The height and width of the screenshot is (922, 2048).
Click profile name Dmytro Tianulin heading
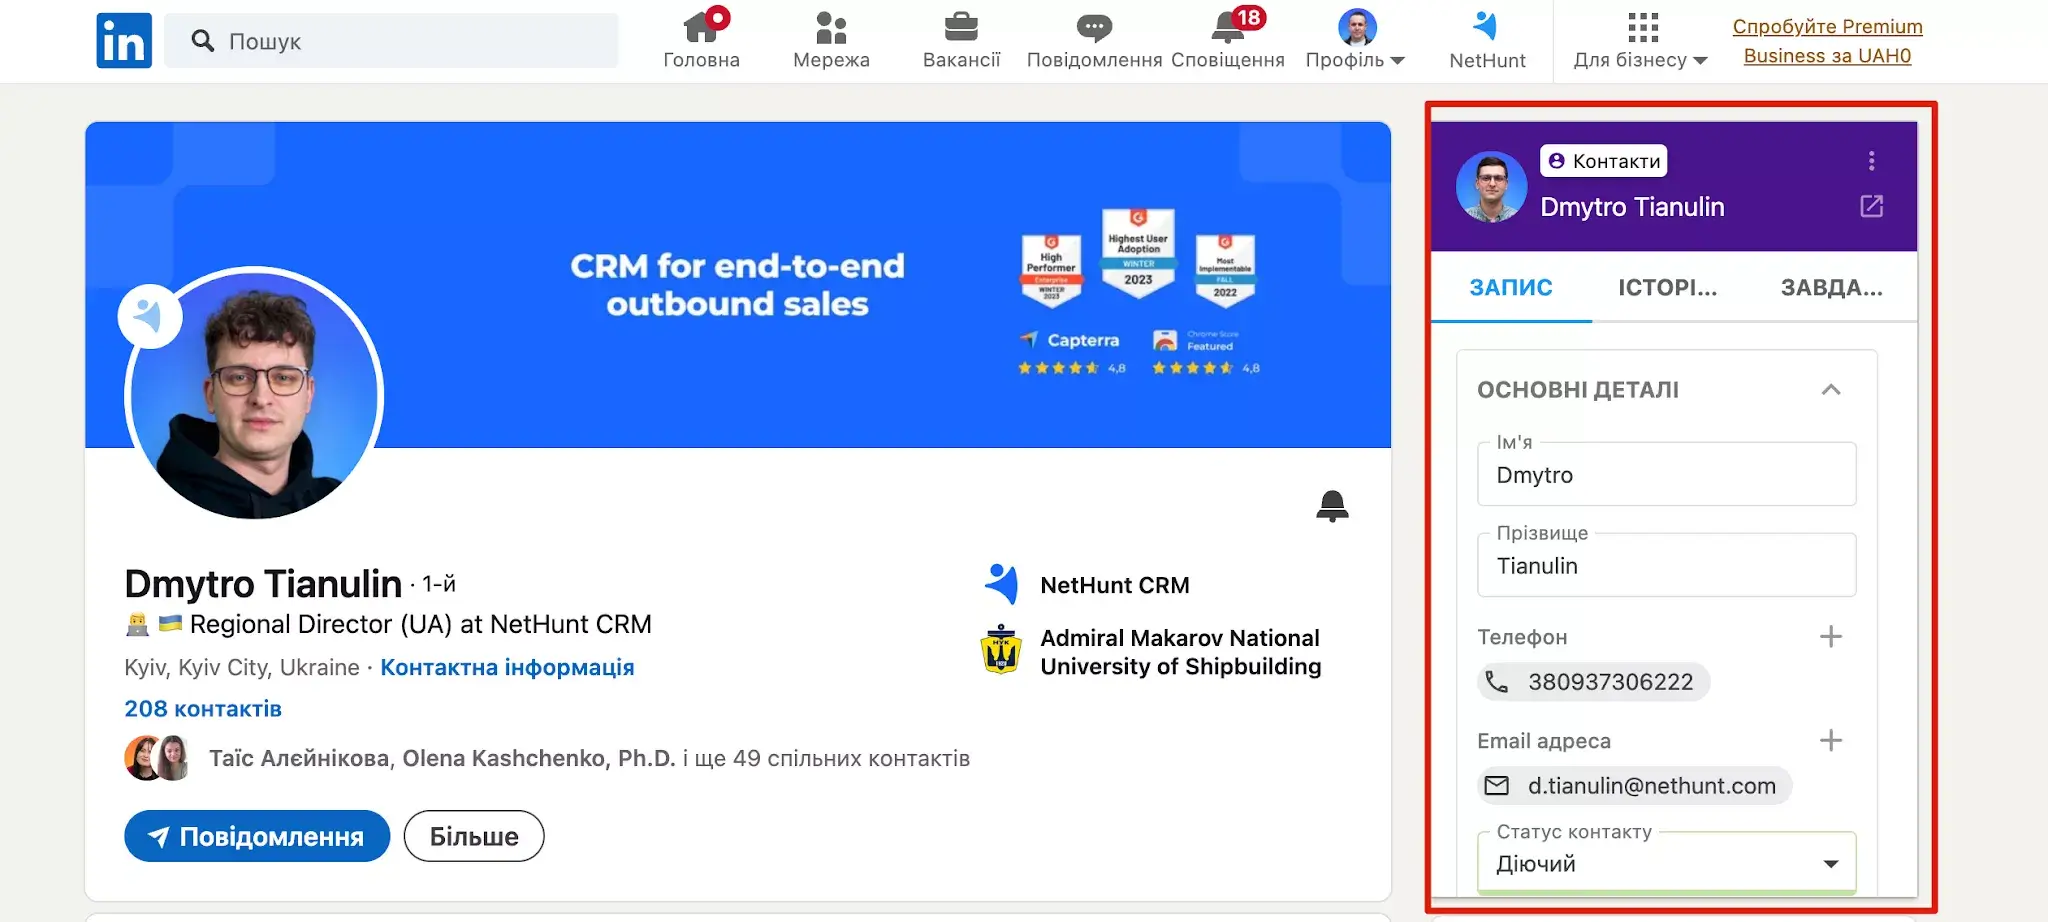coord(263,583)
